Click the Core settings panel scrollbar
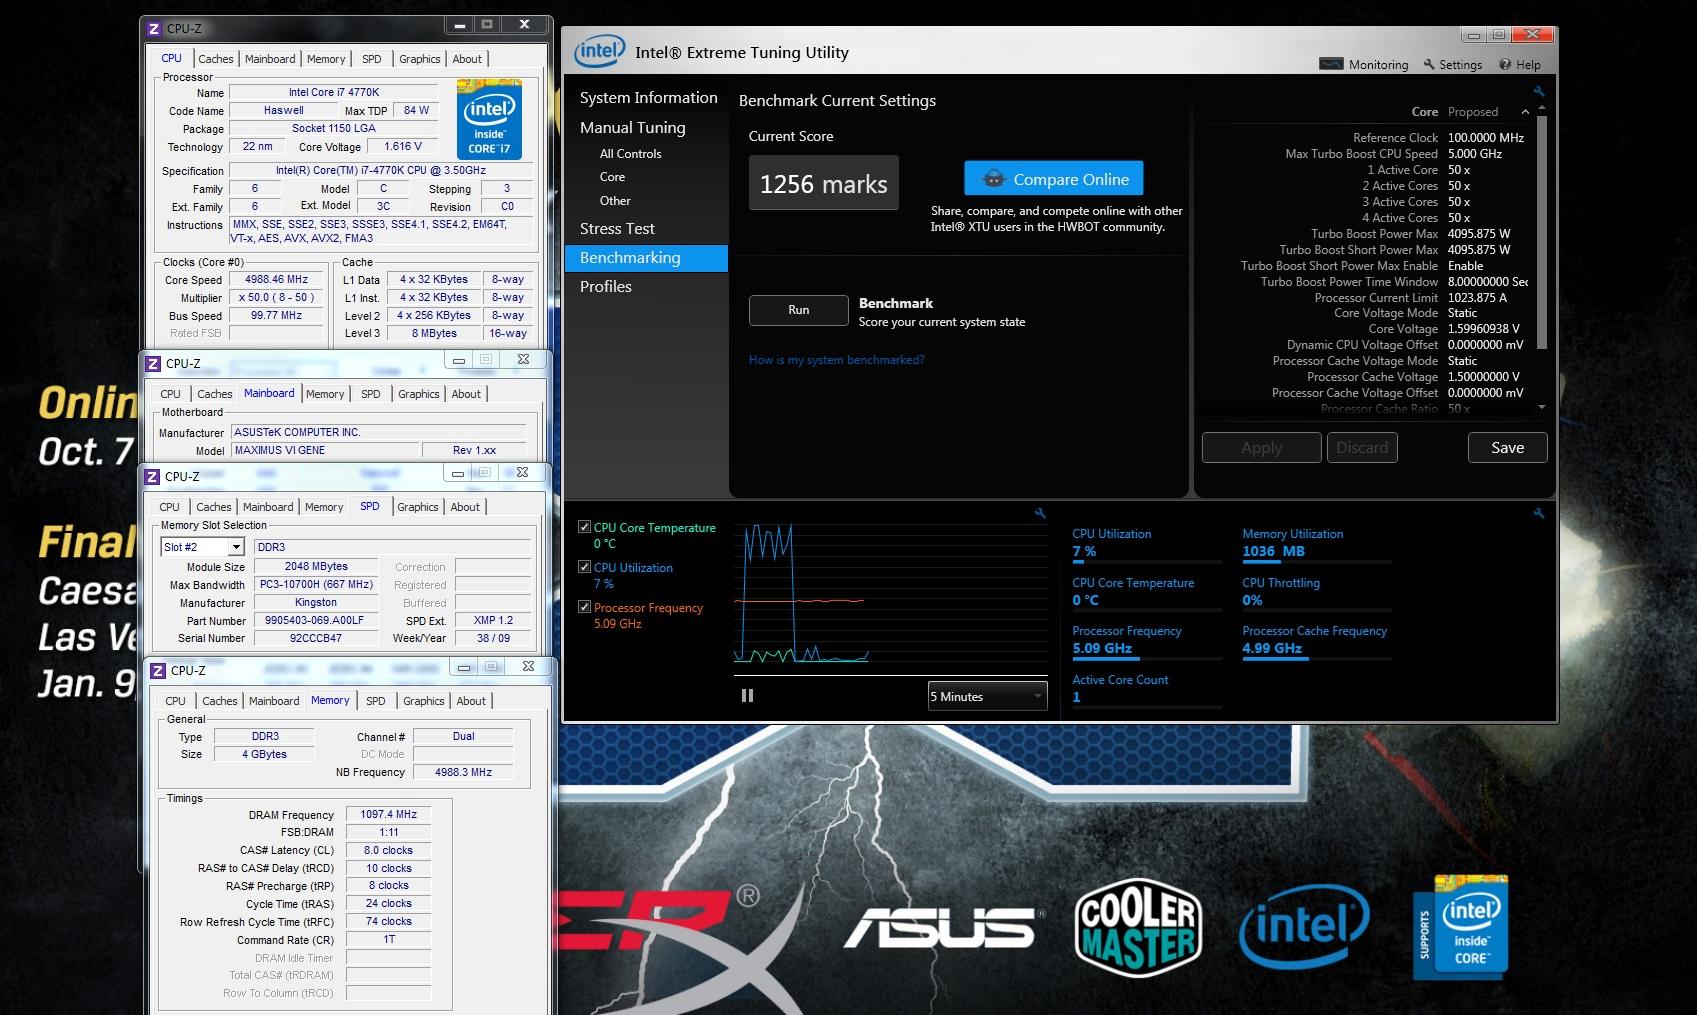Screen dimensions: 1697x1015 click(1541, 232)
